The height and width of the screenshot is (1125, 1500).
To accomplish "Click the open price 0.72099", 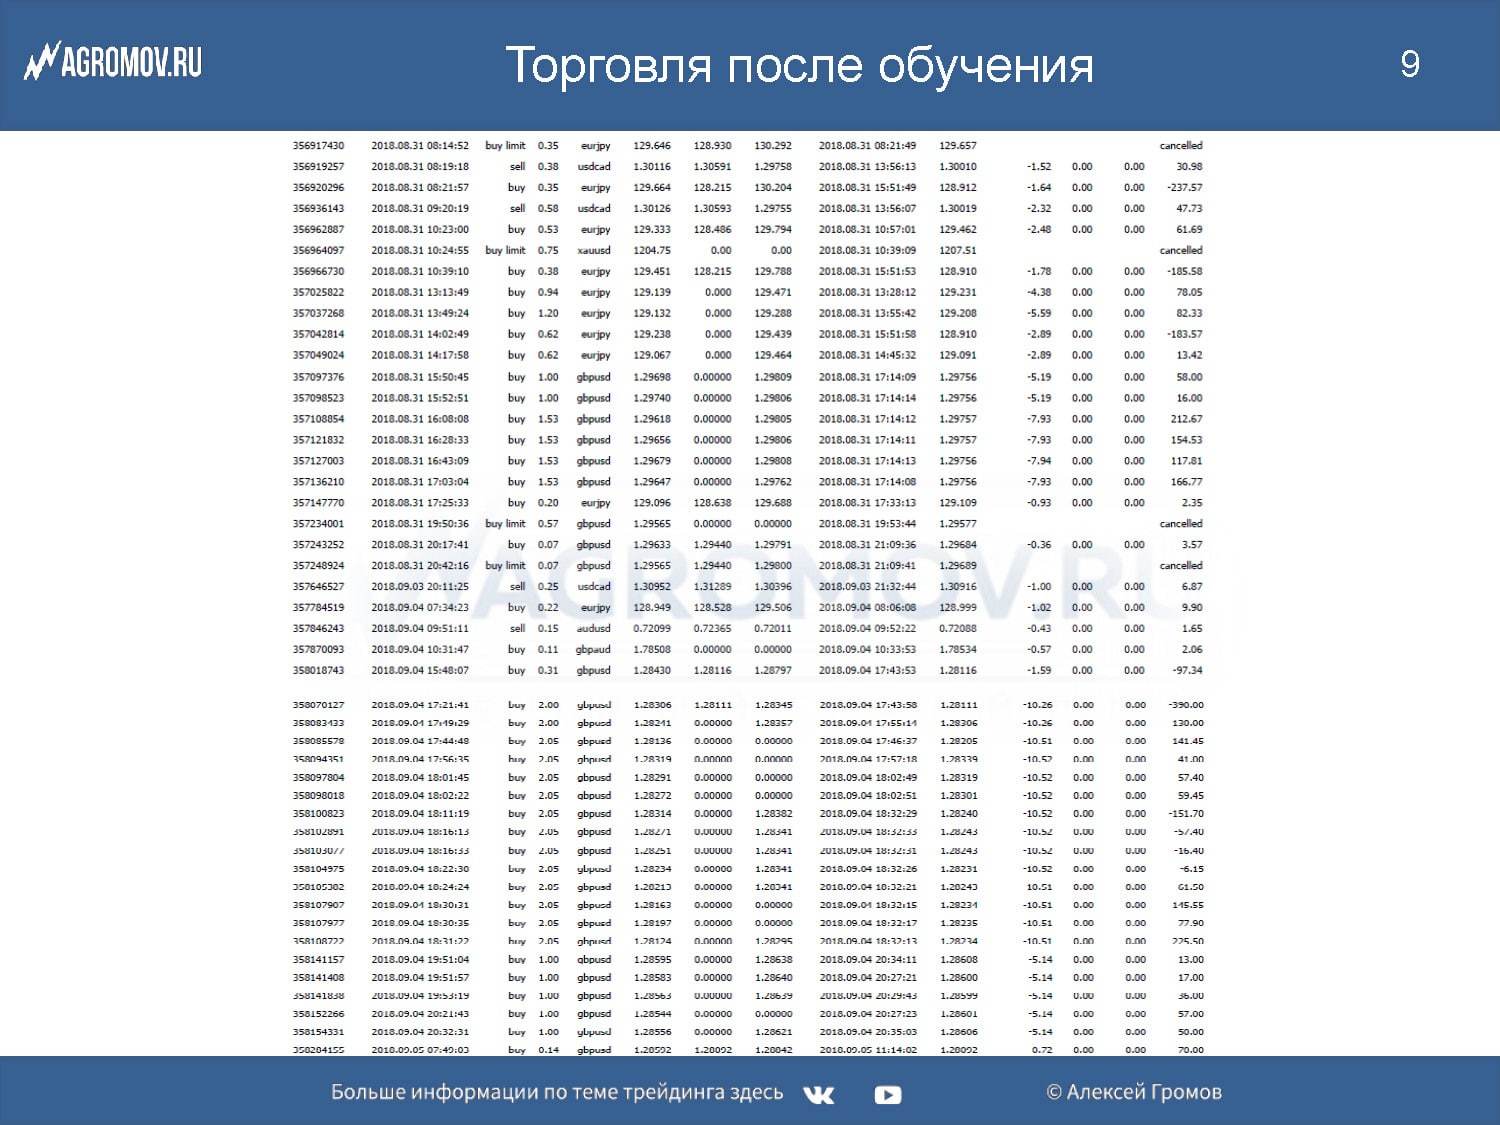I will tap(652, 629).
